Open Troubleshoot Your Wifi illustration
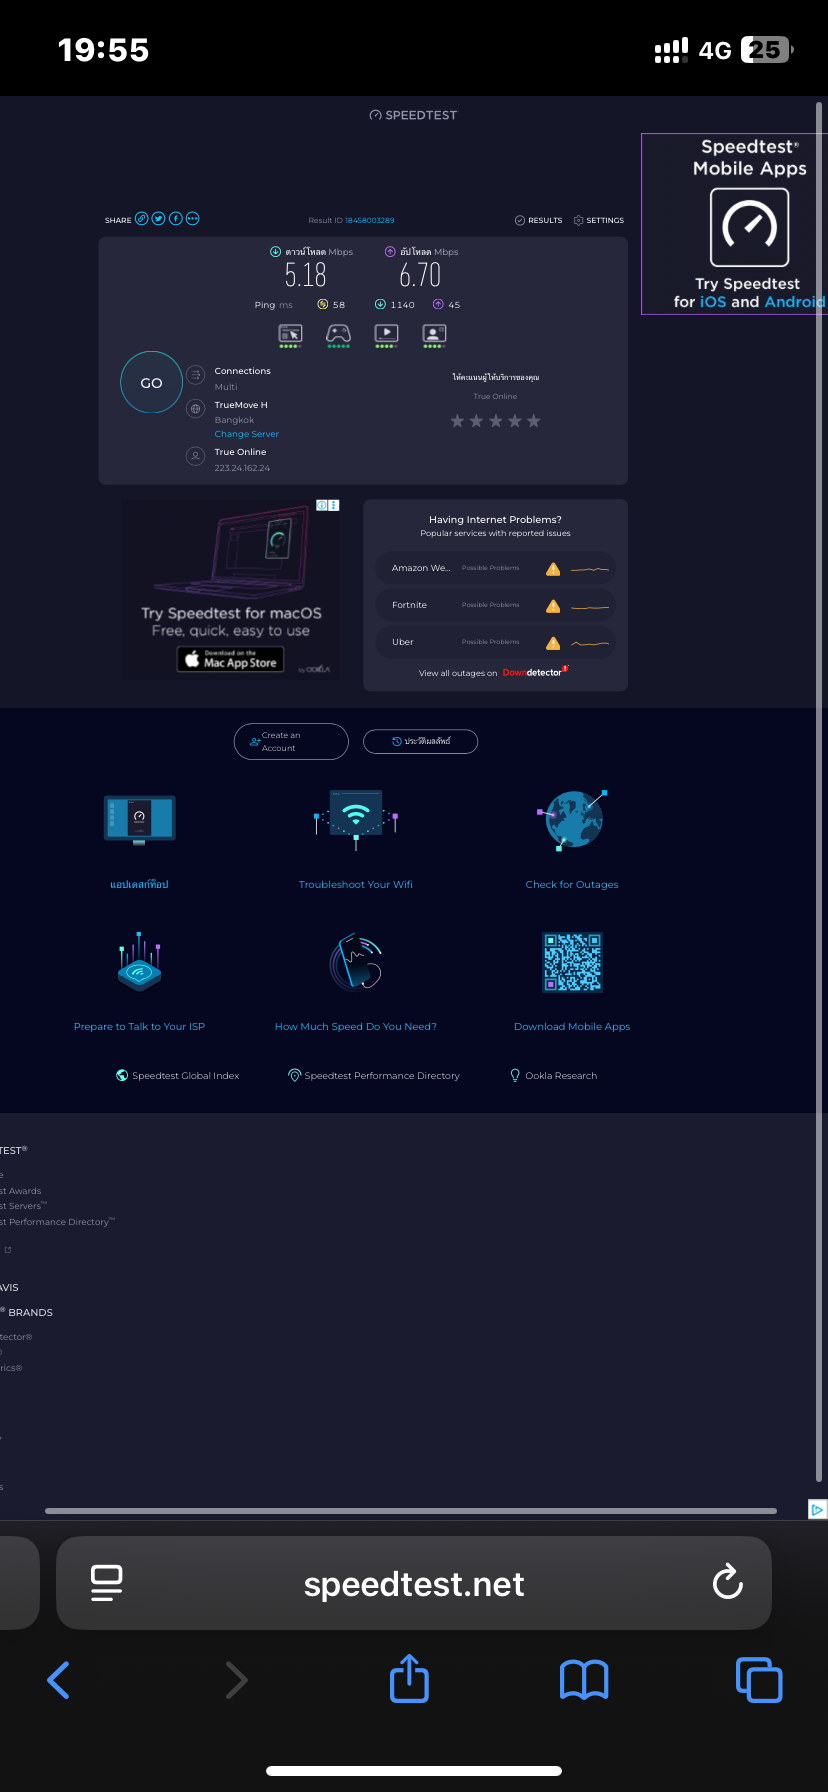Viewport: 828px width, 1792px height. 356,819
